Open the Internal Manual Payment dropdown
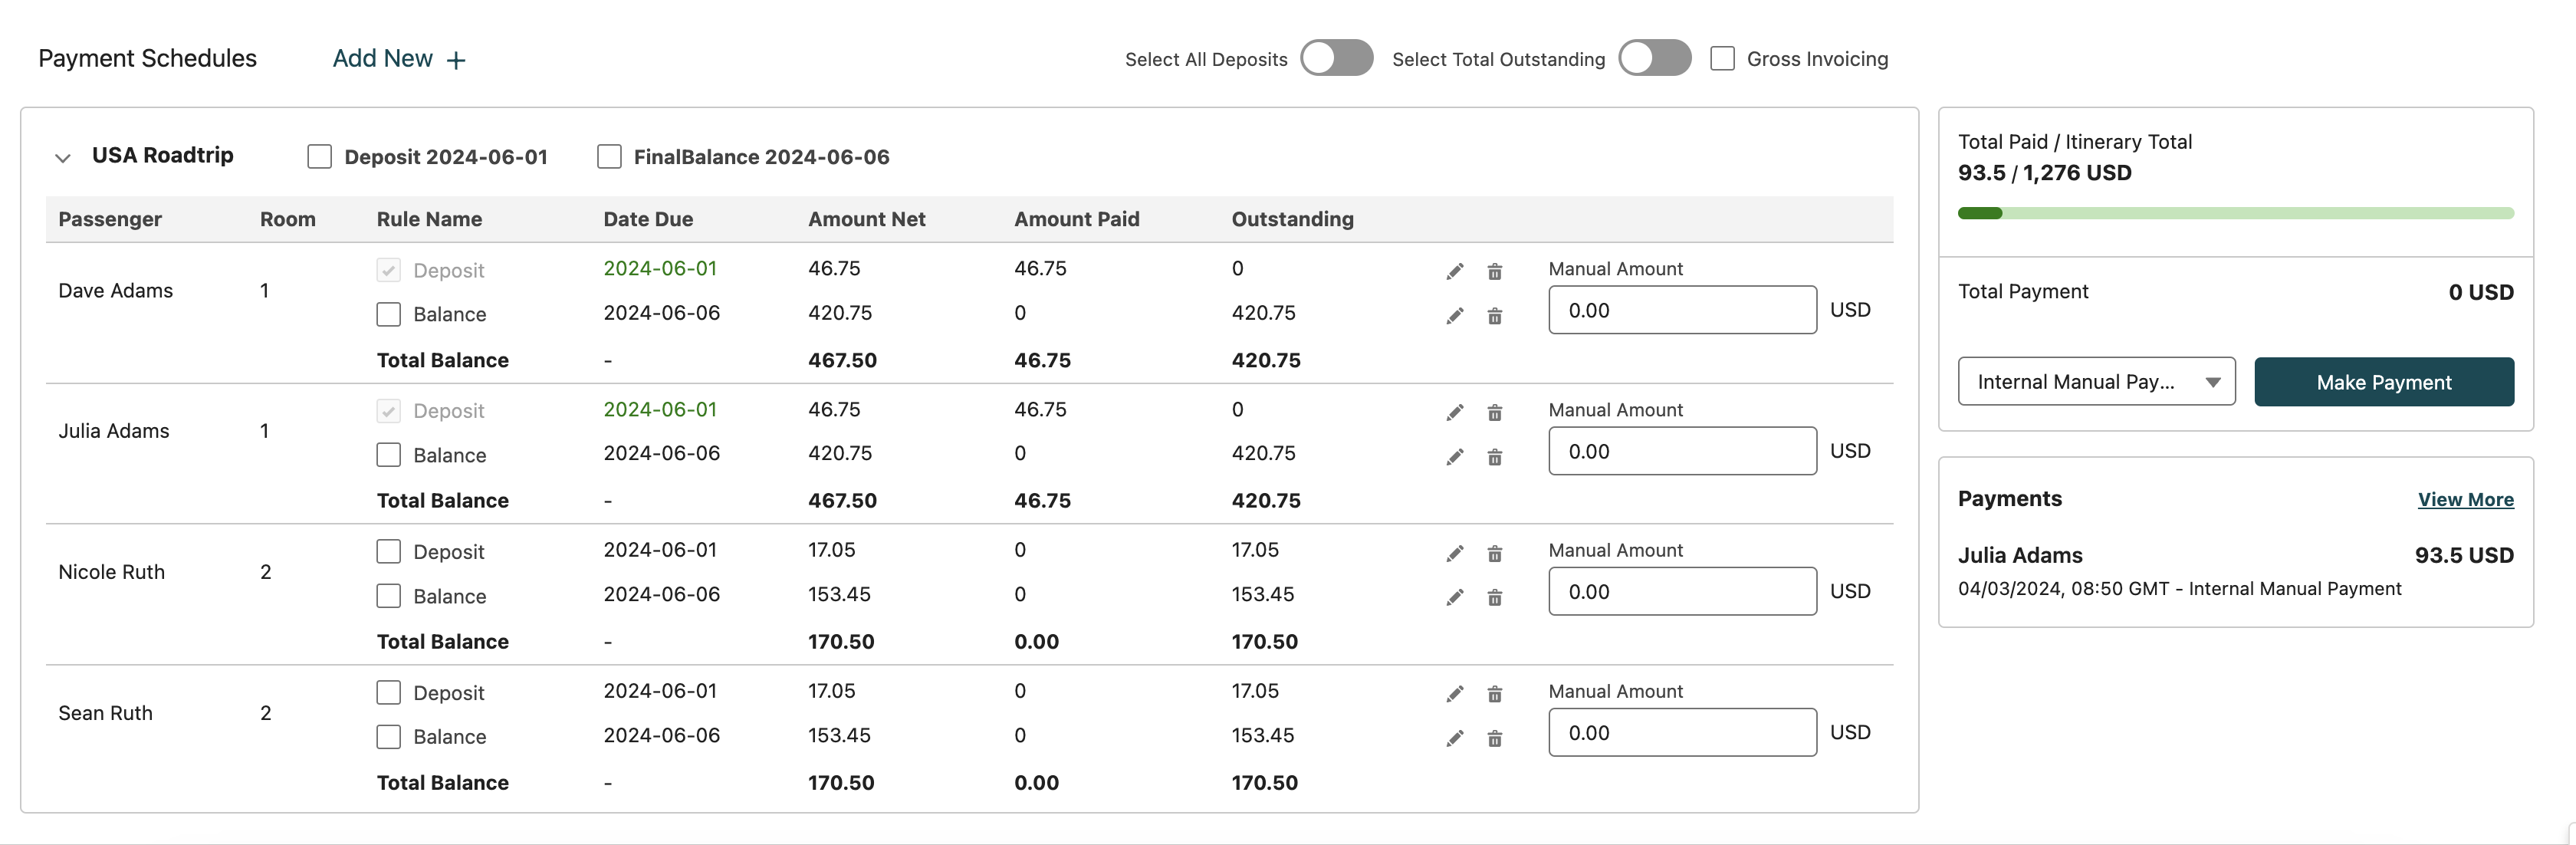This screenshot has height=845, width=2576. (x=2096, y=382)
